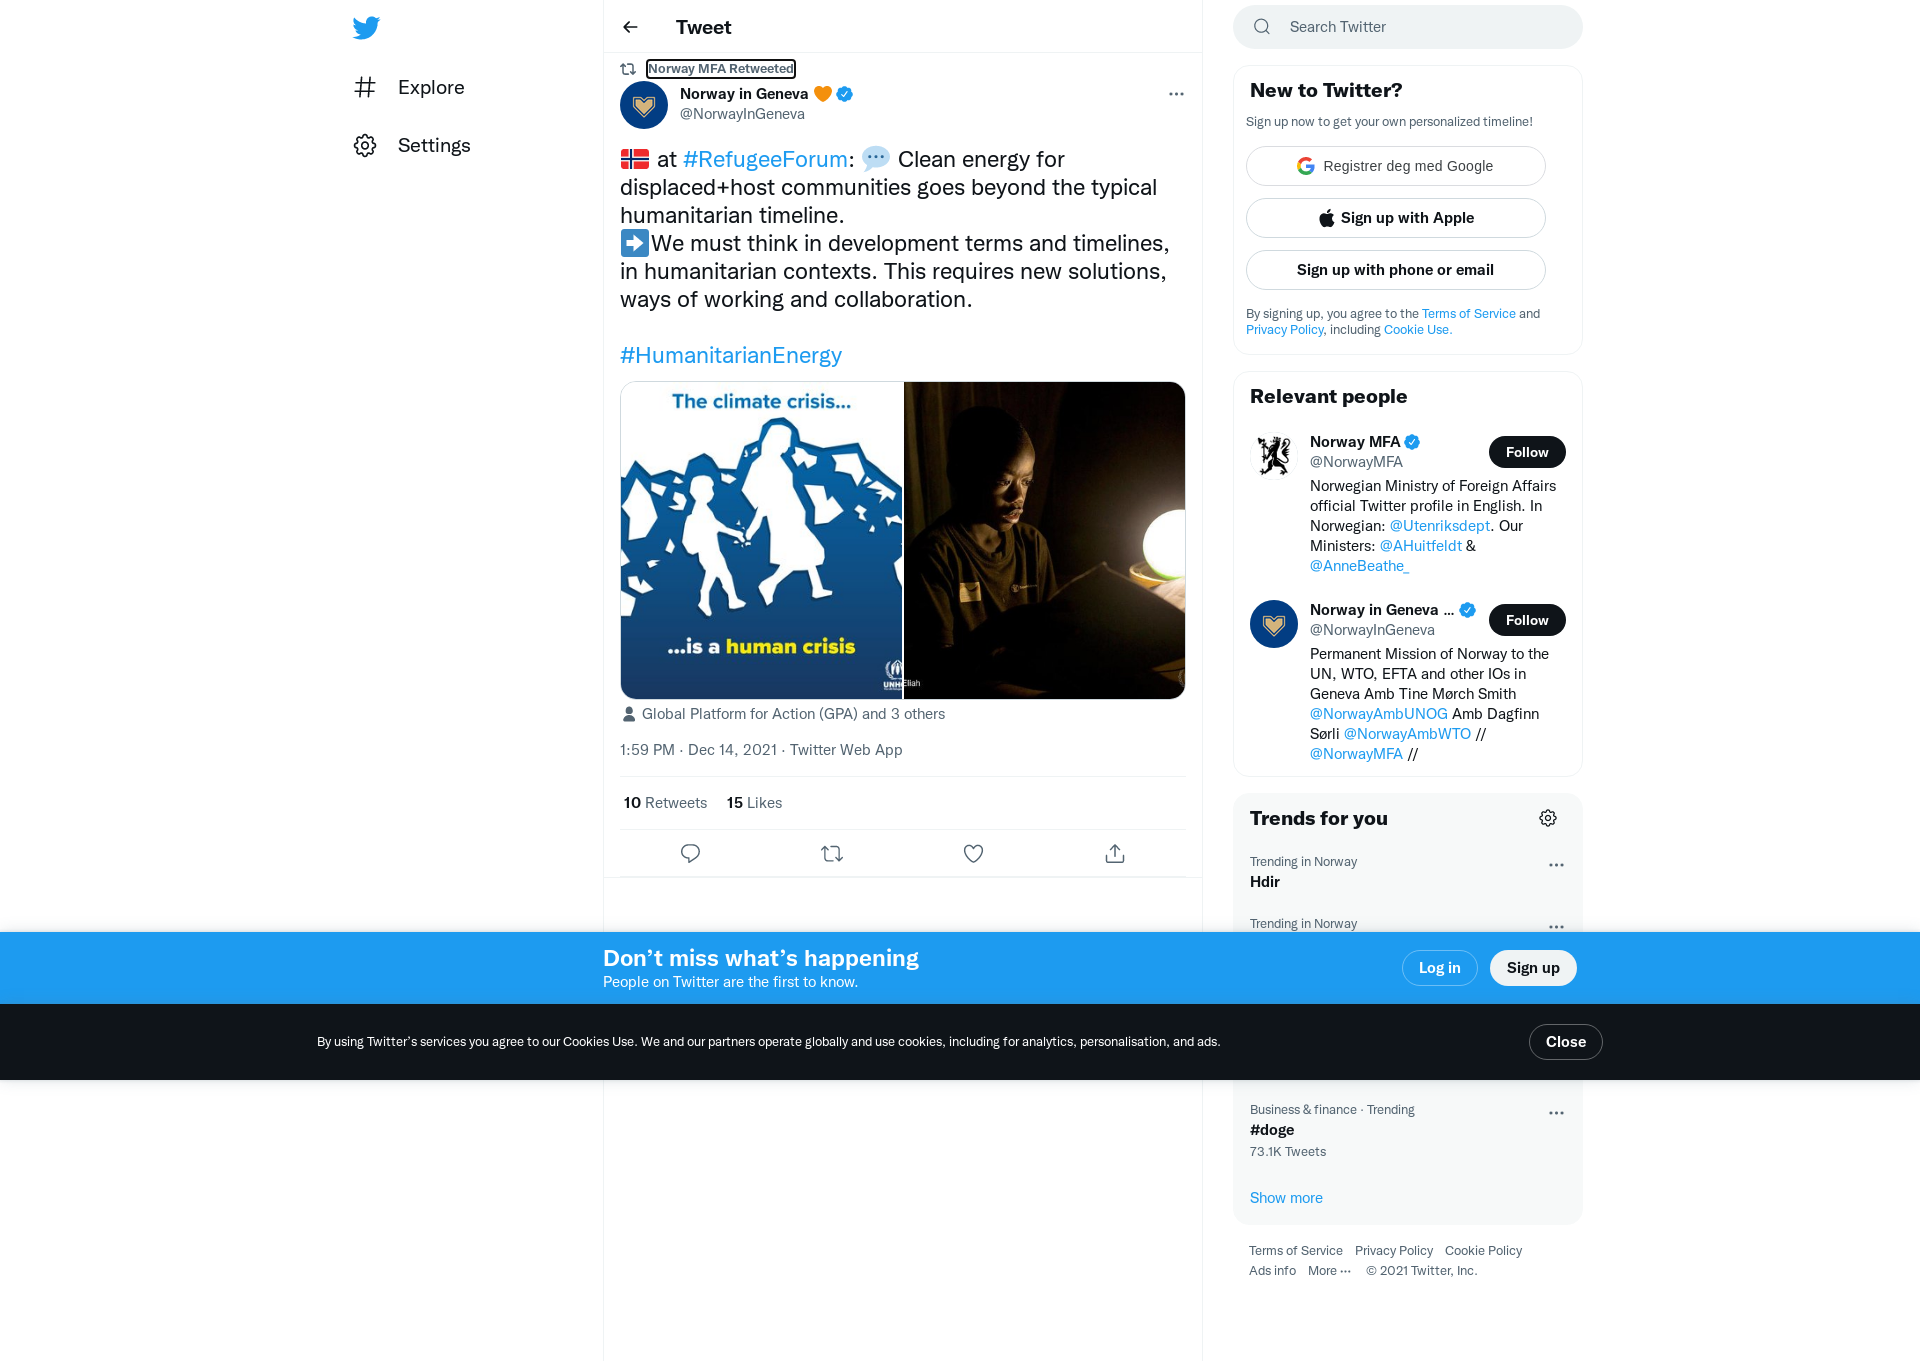The image size is (1920, 1361).
Task: Select Sign up with Apple
Action: click(x=1395, y=218)
